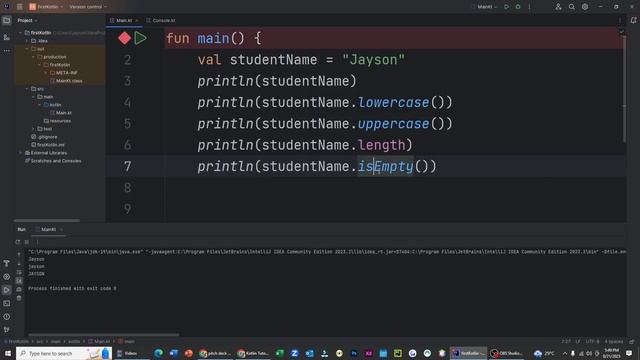Open the Build tool window hammer
Viewport: 640px width, 360px height.
7,264
